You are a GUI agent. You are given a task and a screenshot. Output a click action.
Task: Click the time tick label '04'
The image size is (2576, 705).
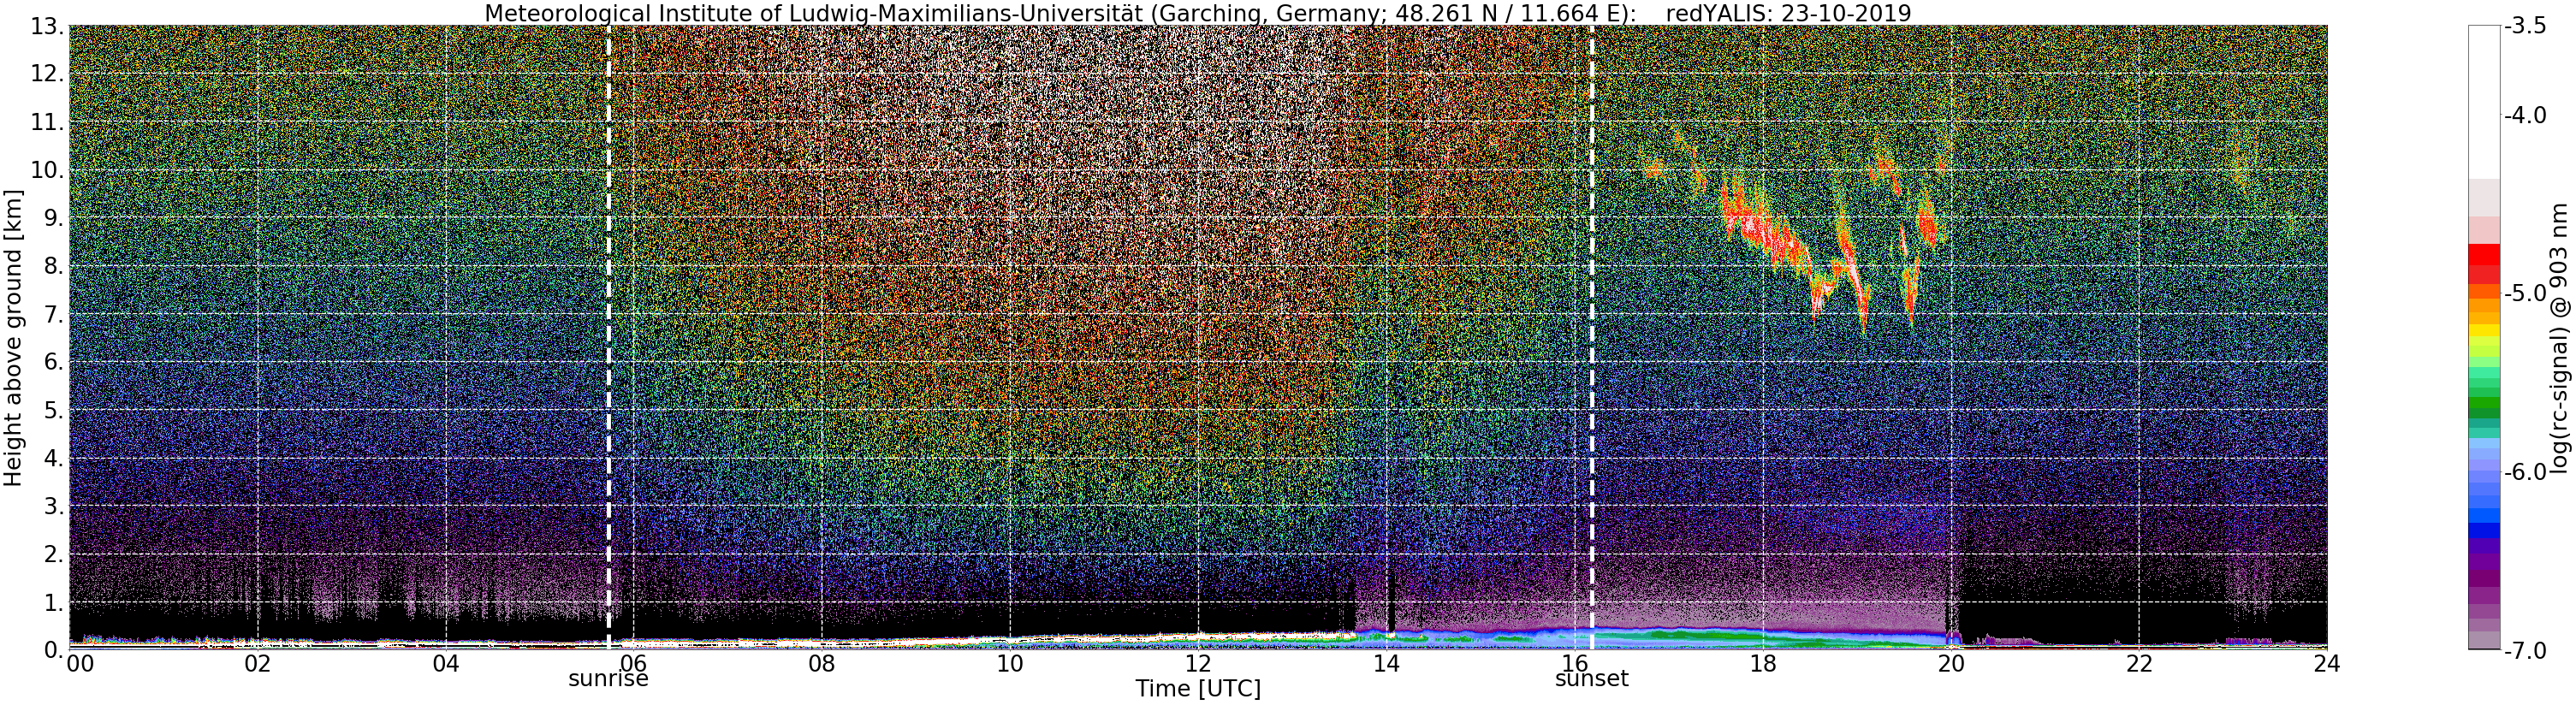446,665
